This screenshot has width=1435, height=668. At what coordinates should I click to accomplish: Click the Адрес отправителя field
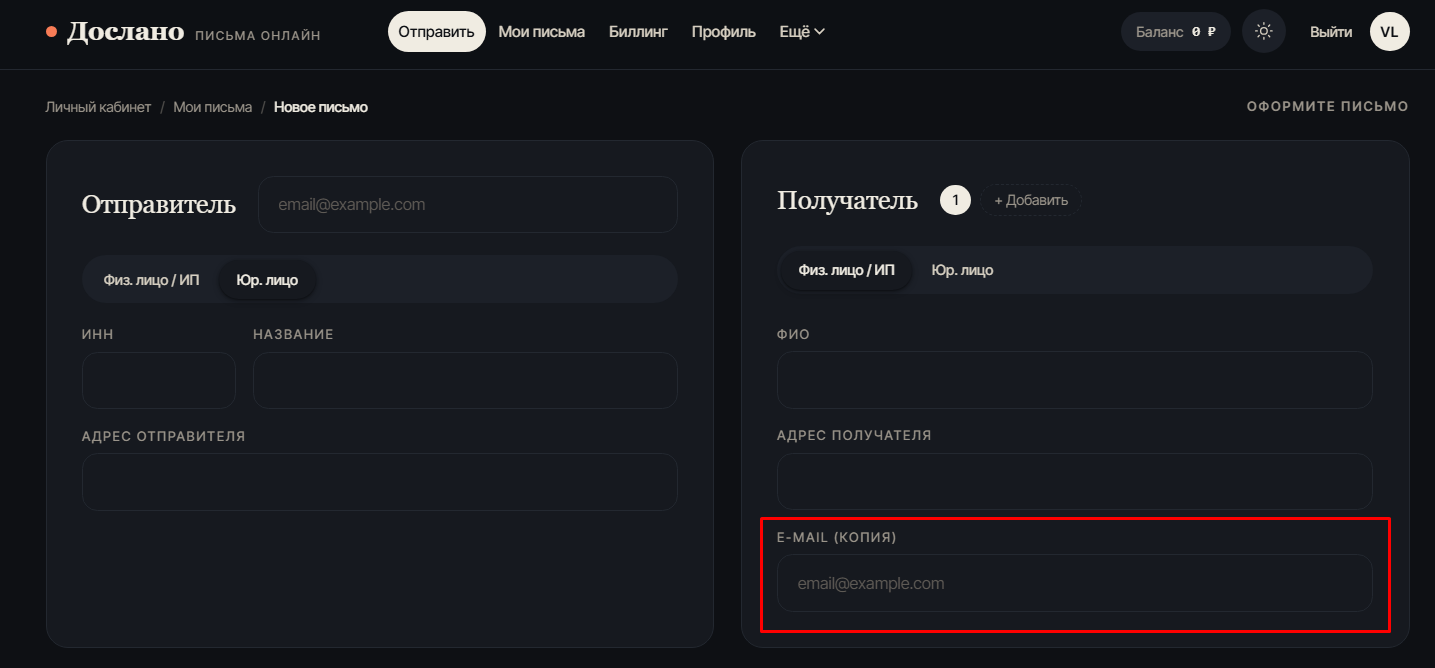379,482
